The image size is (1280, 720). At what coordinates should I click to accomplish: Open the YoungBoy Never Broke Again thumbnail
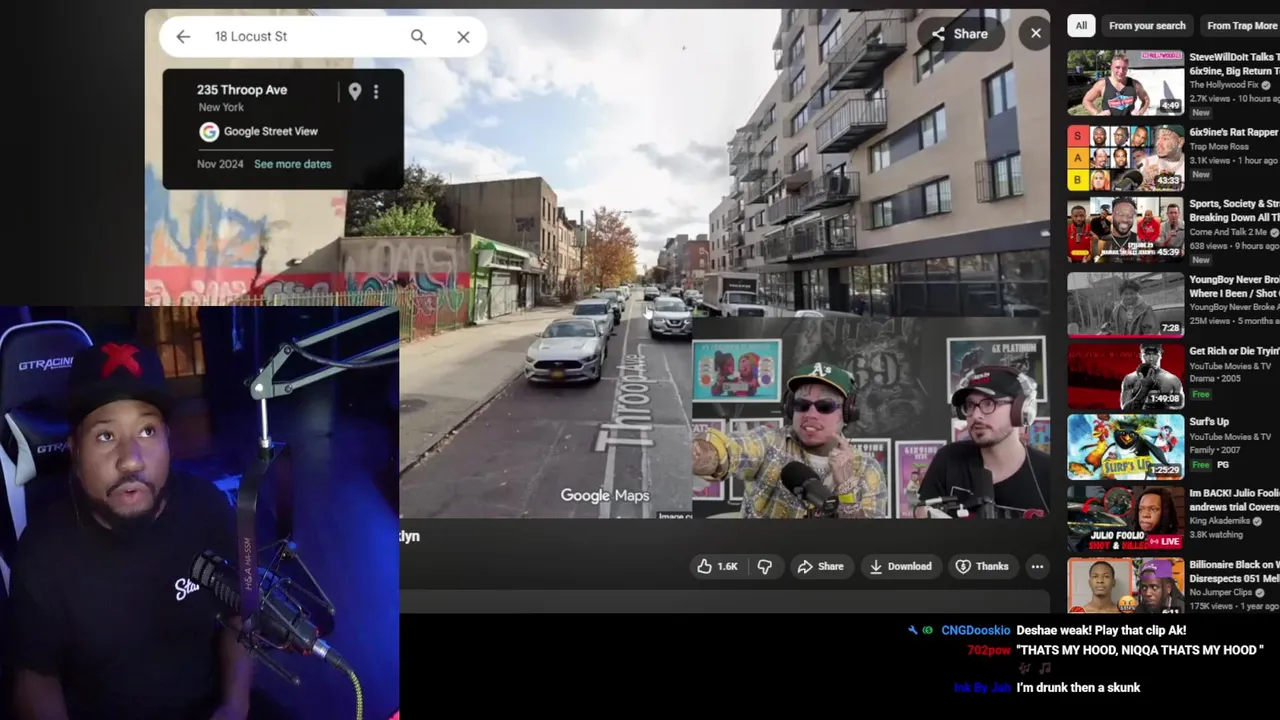1125,304
